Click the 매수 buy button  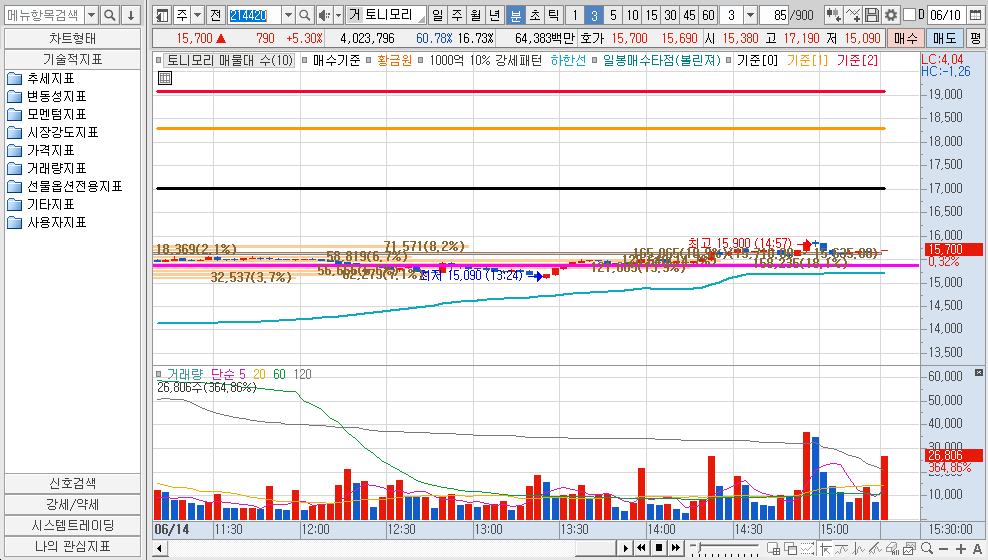pos(905,38)
